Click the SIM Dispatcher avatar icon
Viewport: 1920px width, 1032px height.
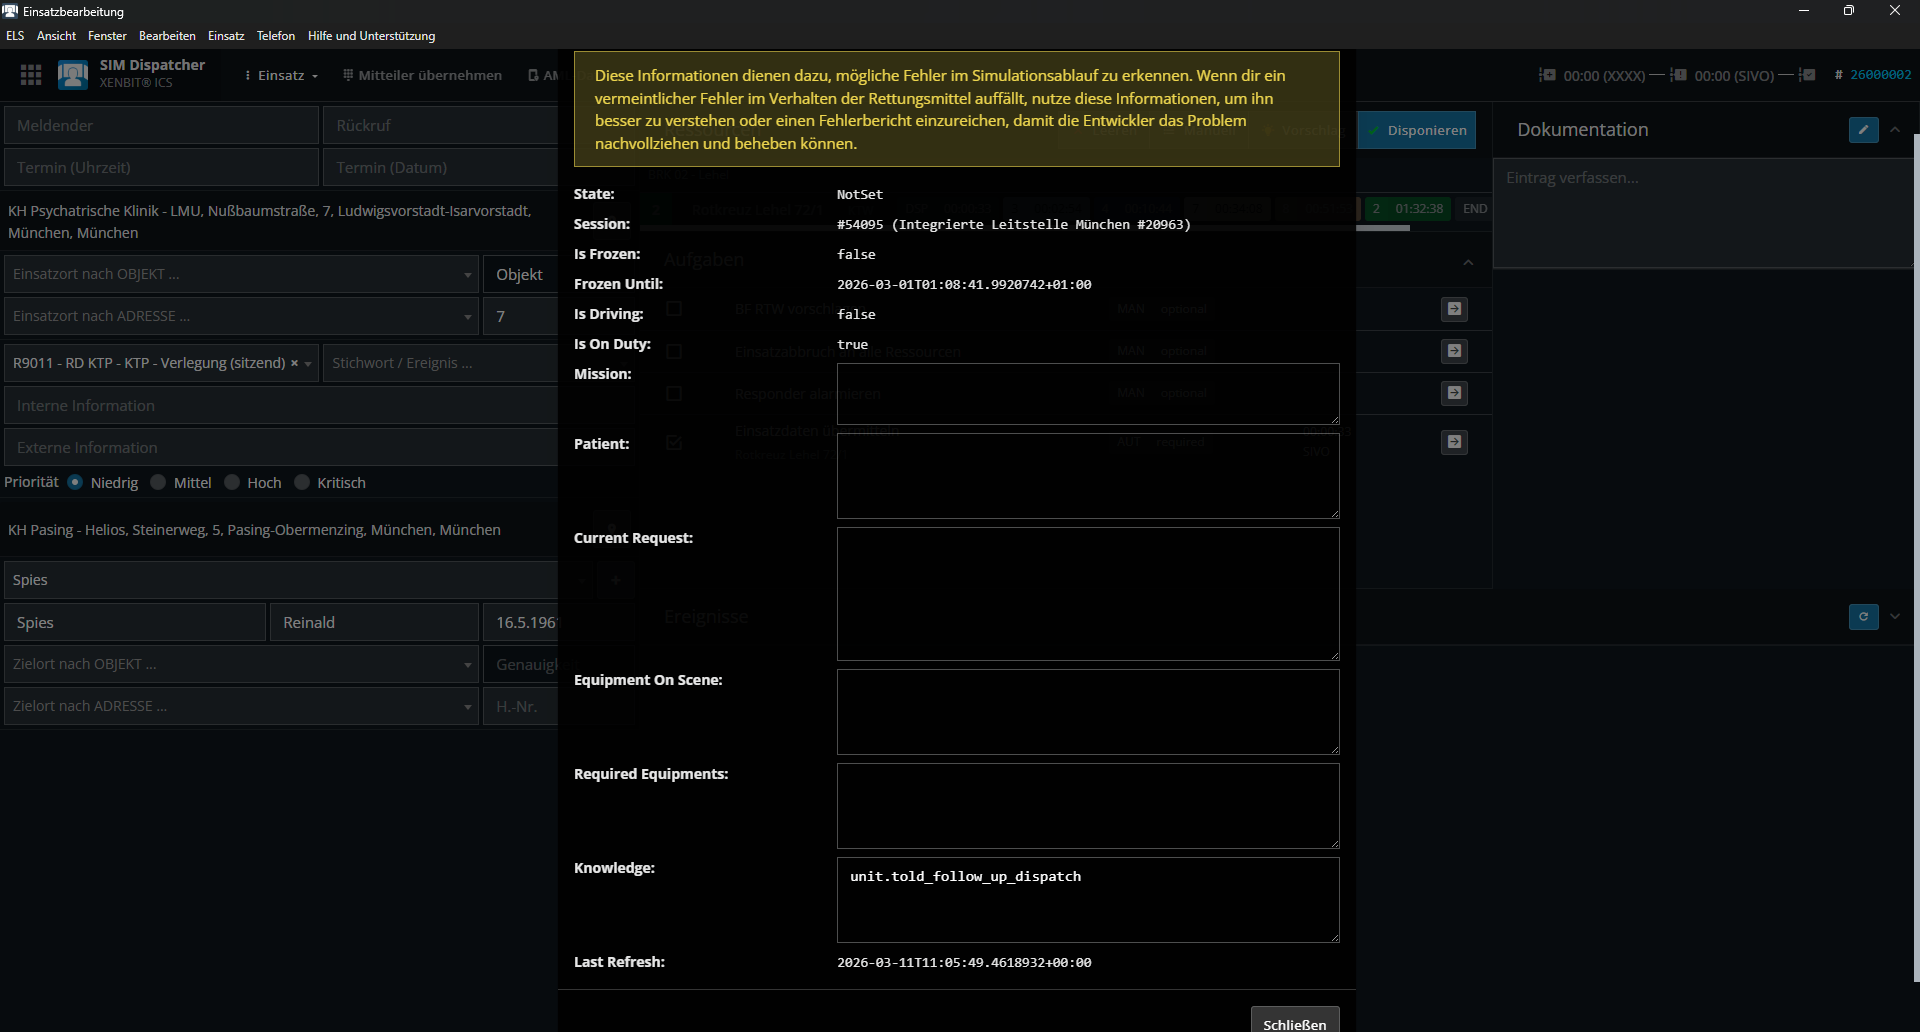tap(73, 75)
